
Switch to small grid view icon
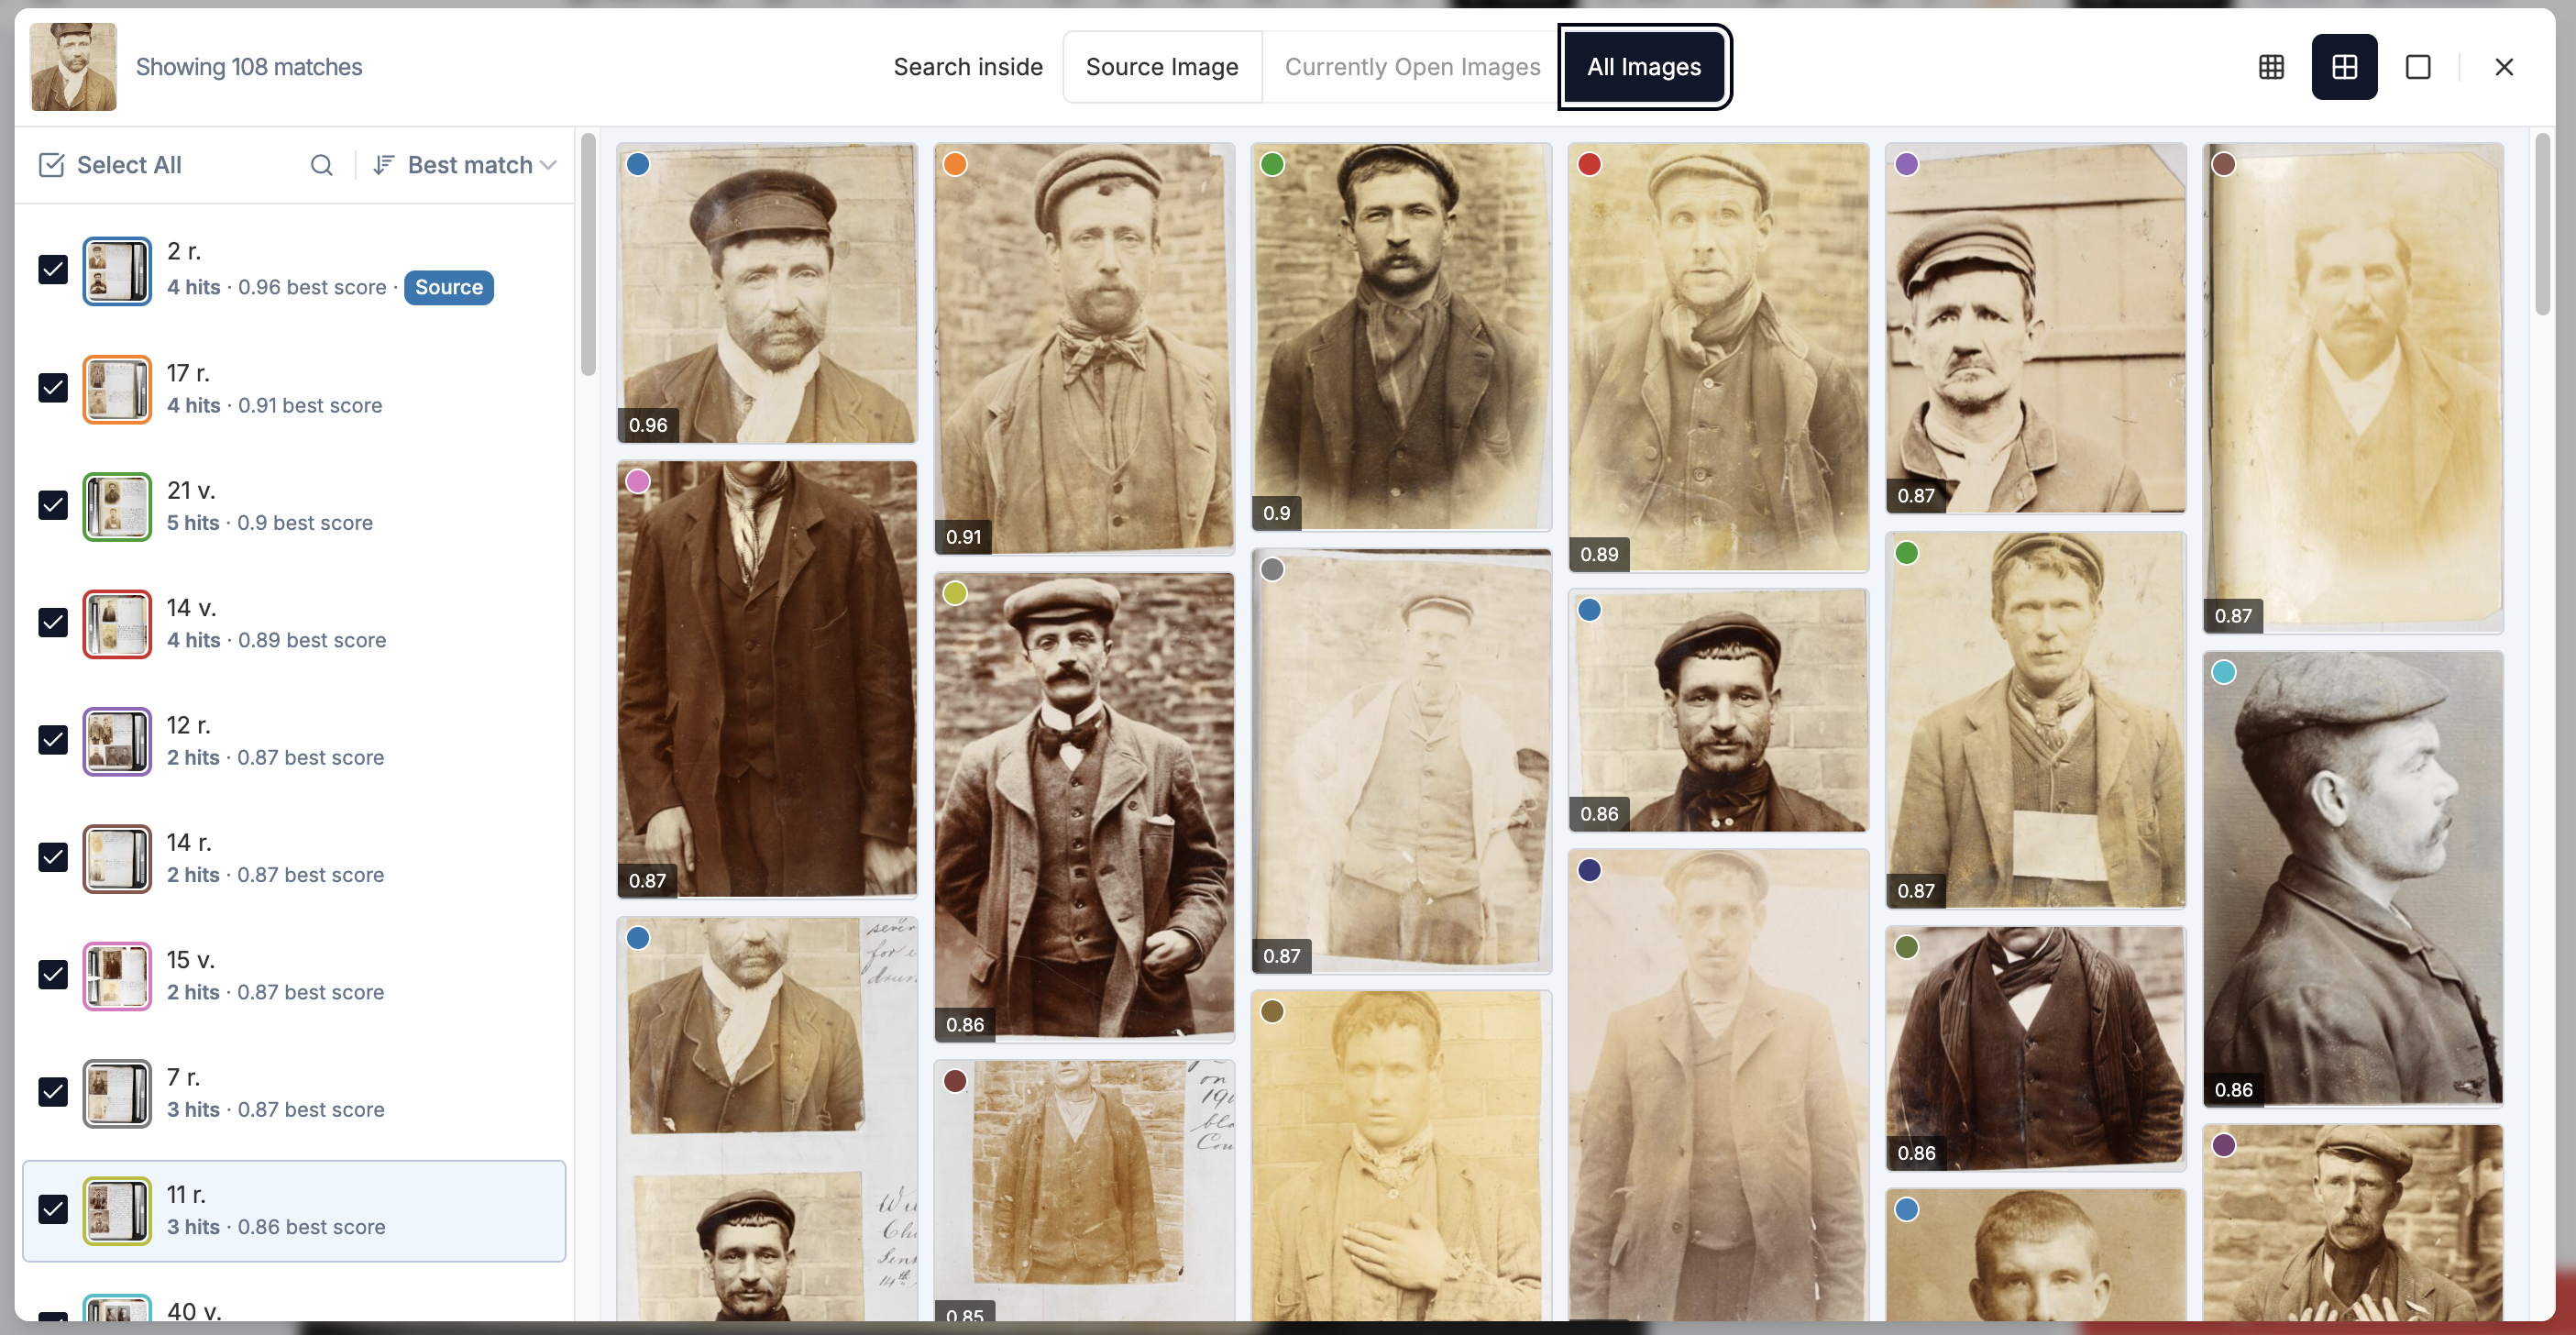coord(2271,67)
